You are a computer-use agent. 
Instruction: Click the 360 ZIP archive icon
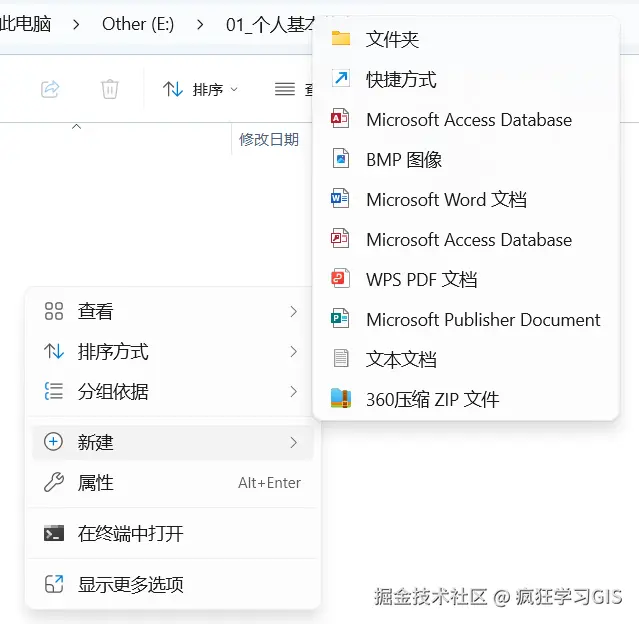pos(341,398)
